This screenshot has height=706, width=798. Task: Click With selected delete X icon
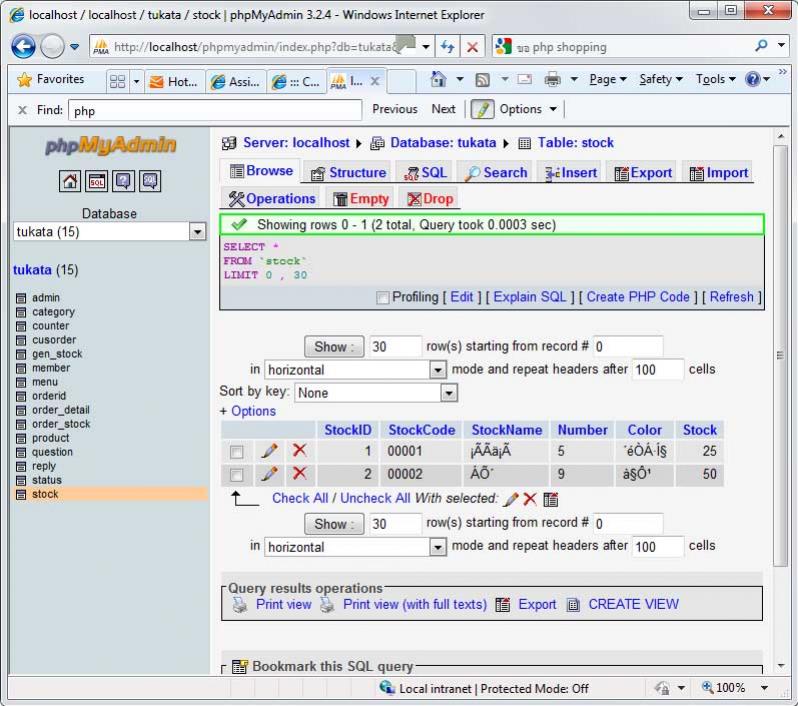tap(530, 499)
